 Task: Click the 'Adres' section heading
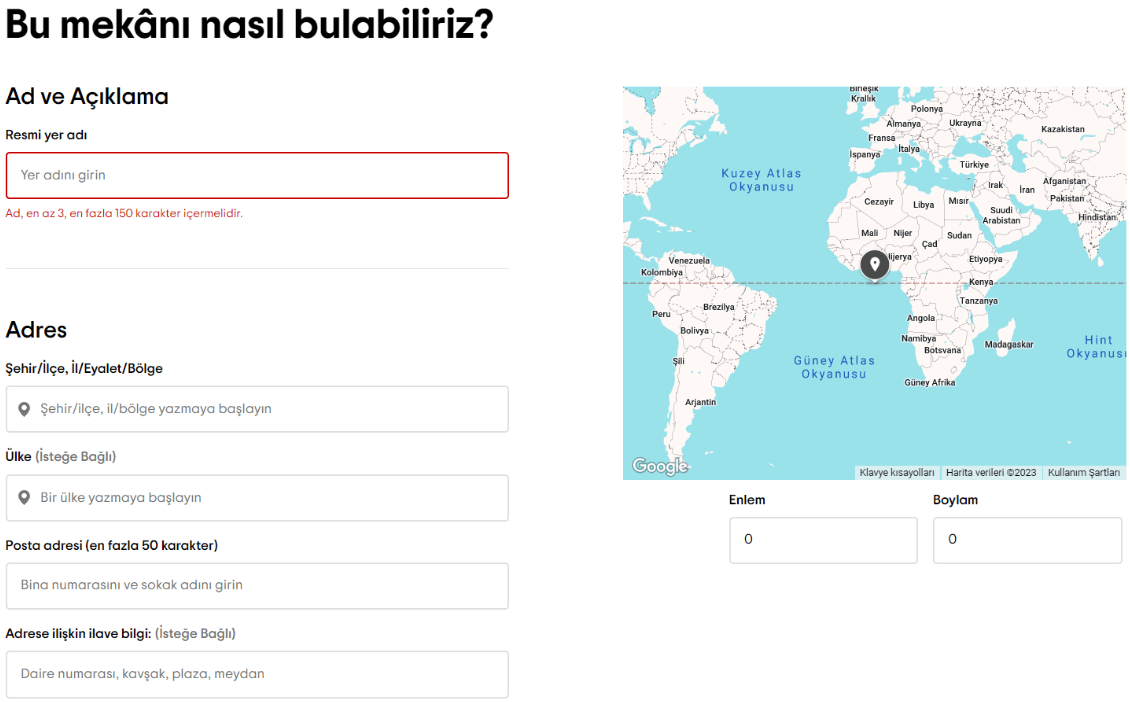pyautogui.click(x=36, y=330)
